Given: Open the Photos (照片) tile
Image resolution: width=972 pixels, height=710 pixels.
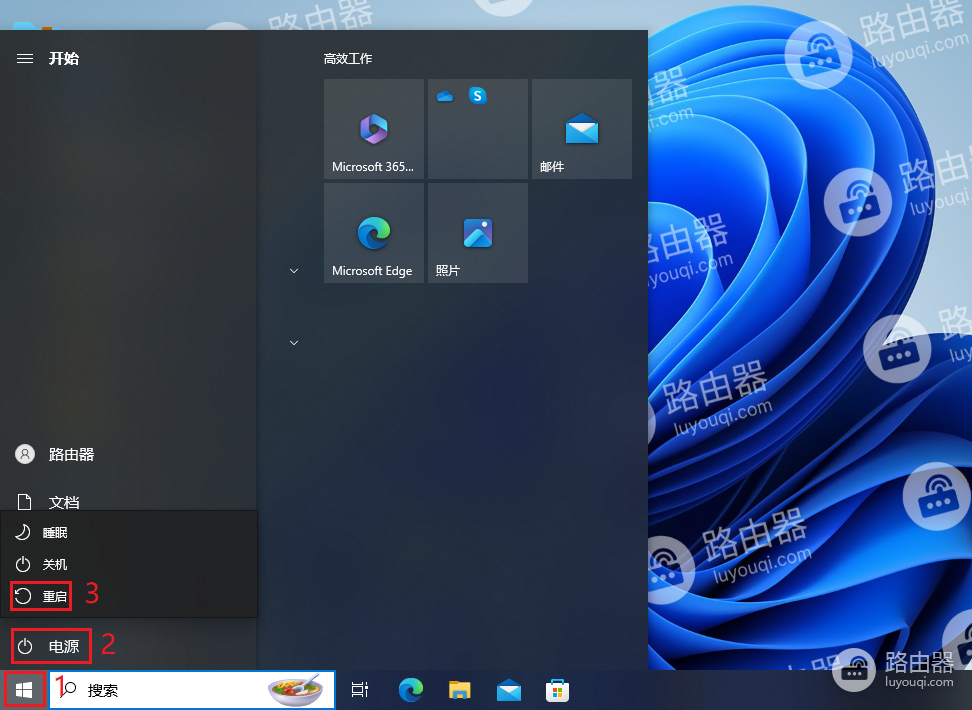Looking at the screenshot, I should pyautogui.click(x=478, y=233).
